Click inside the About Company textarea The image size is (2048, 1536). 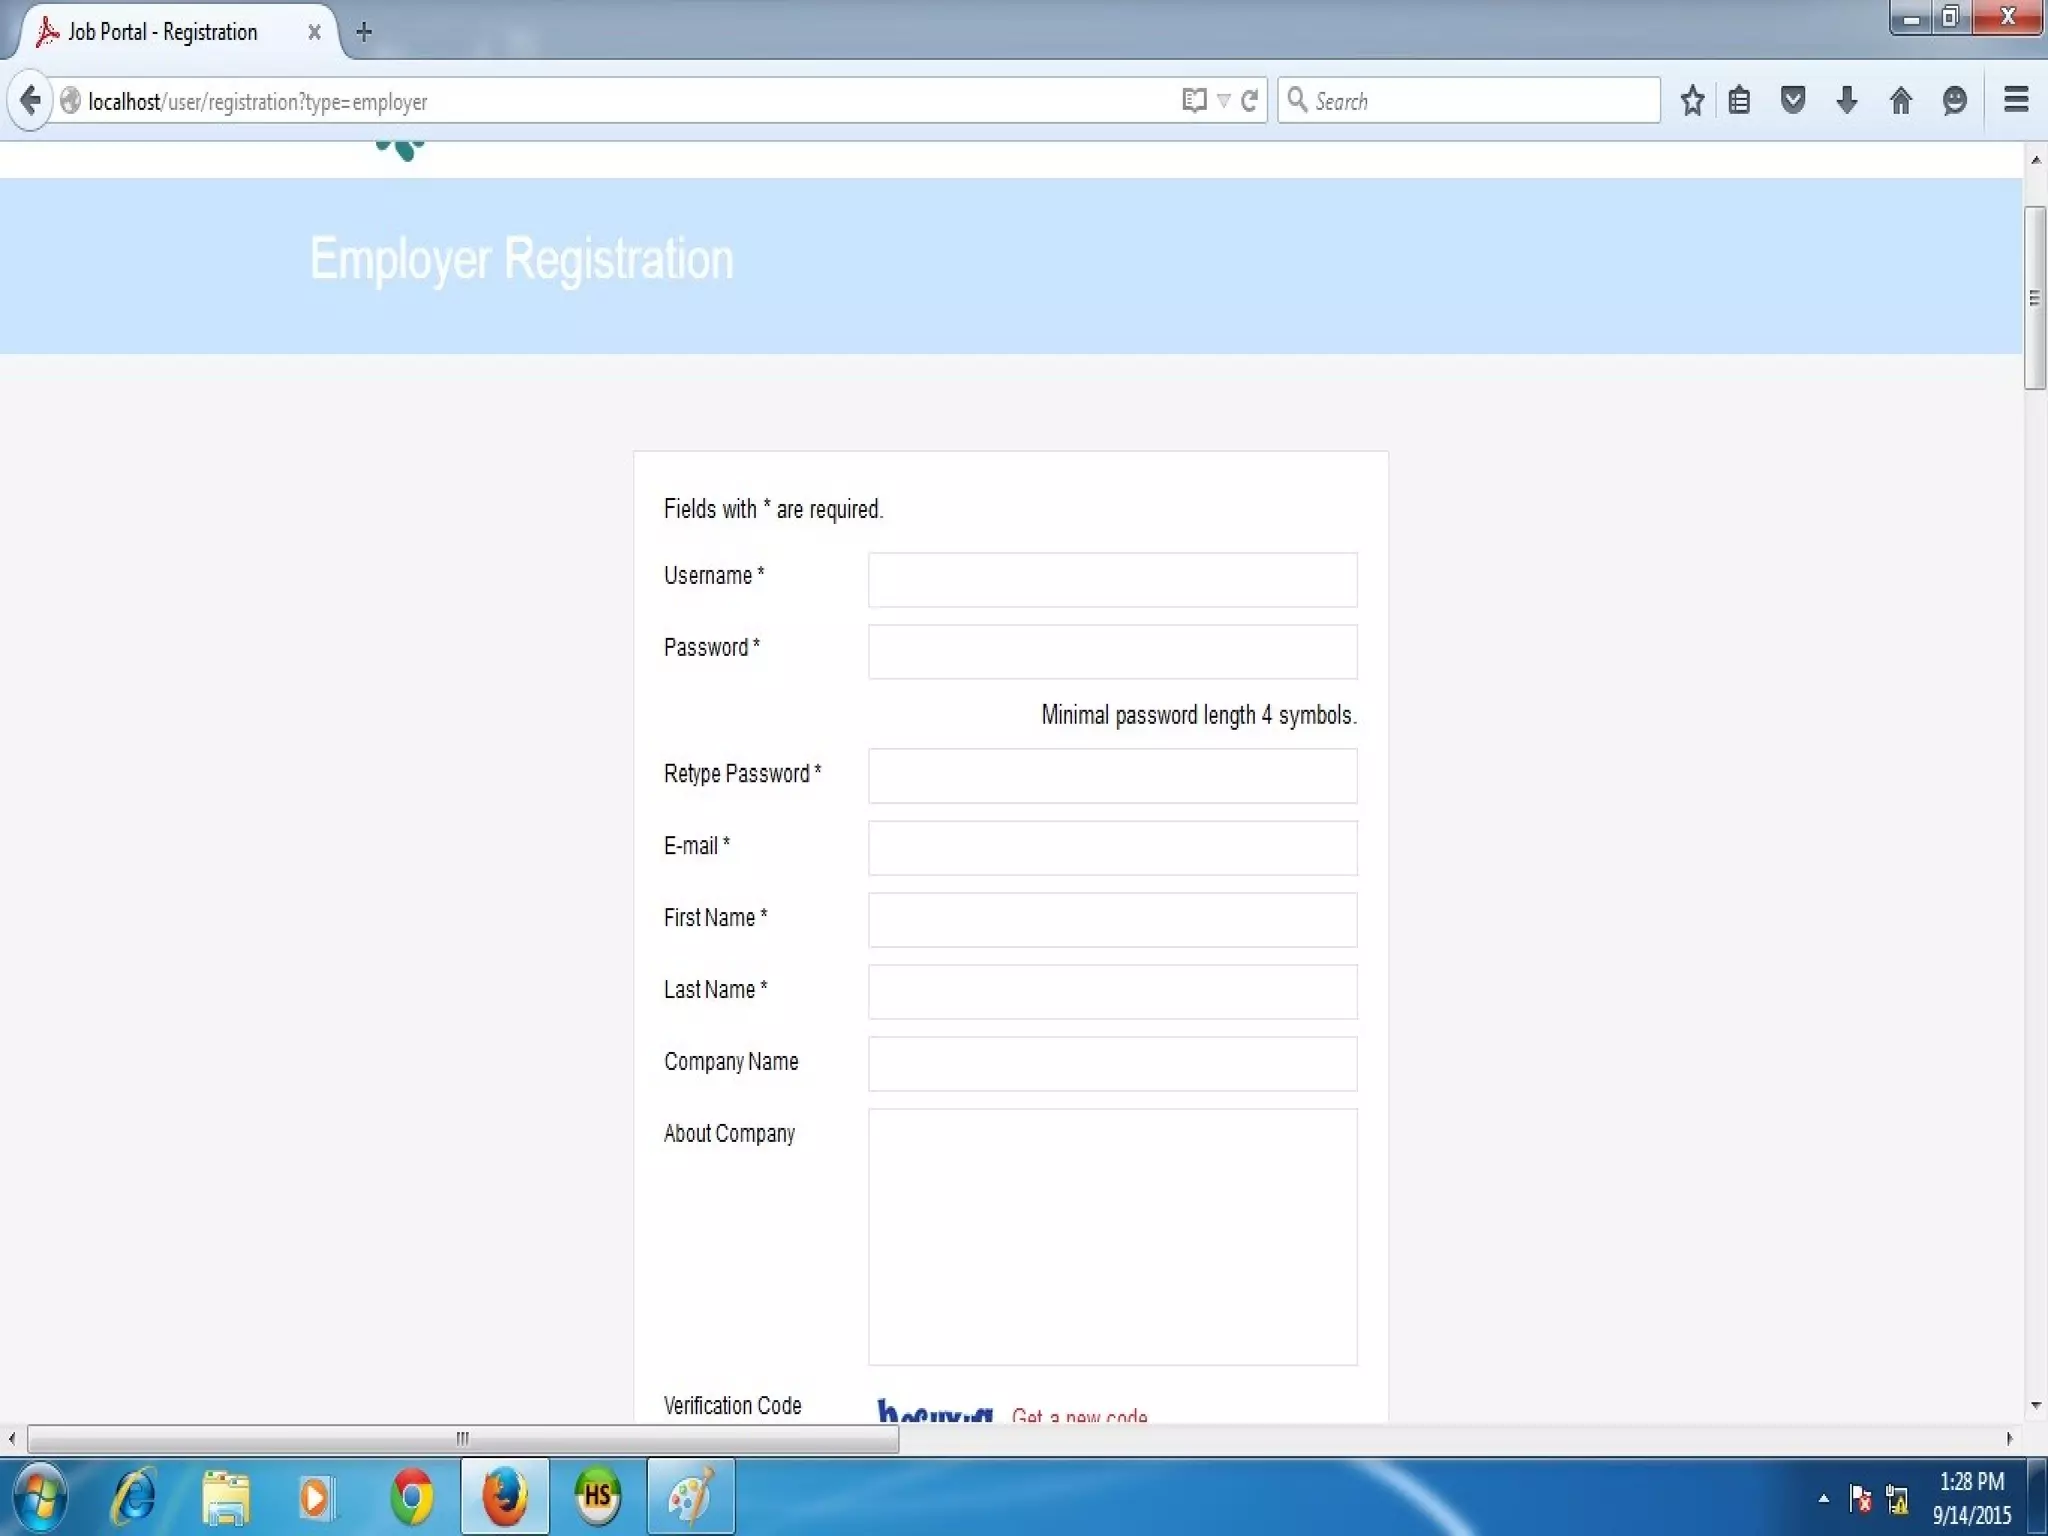tap(1112, 1236)
